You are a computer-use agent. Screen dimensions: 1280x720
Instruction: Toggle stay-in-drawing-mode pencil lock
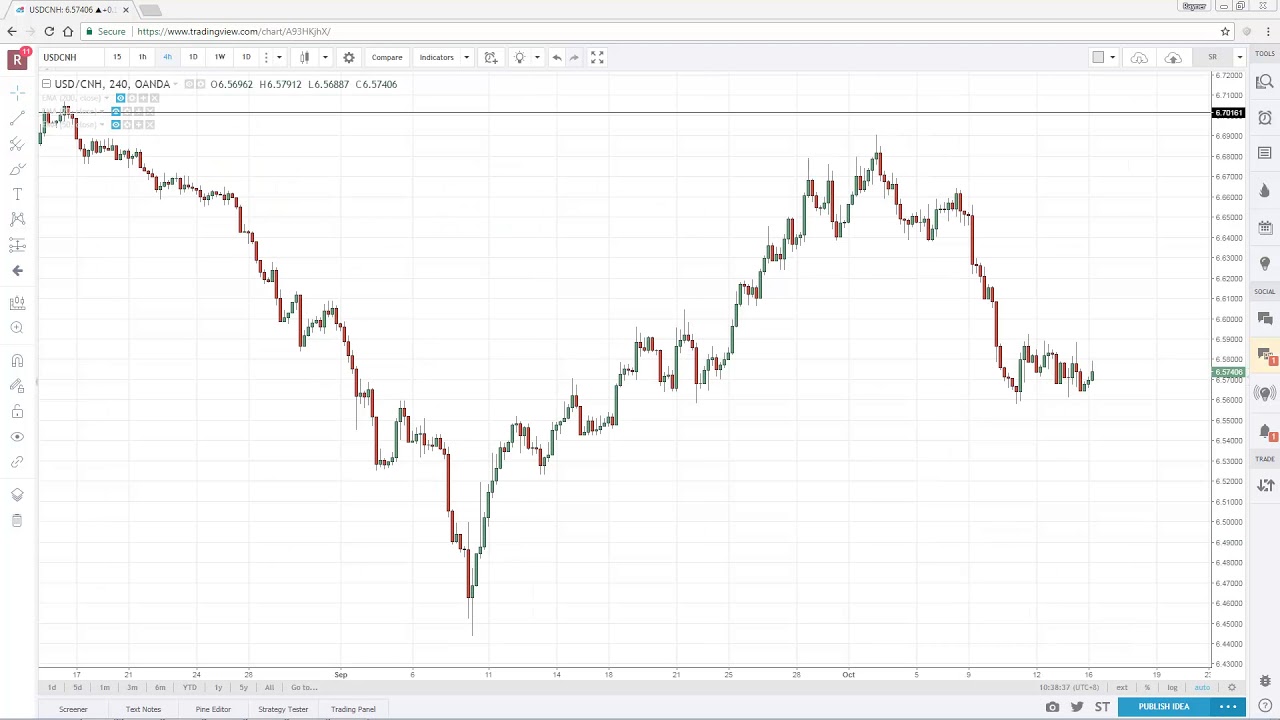pos(17,386)
